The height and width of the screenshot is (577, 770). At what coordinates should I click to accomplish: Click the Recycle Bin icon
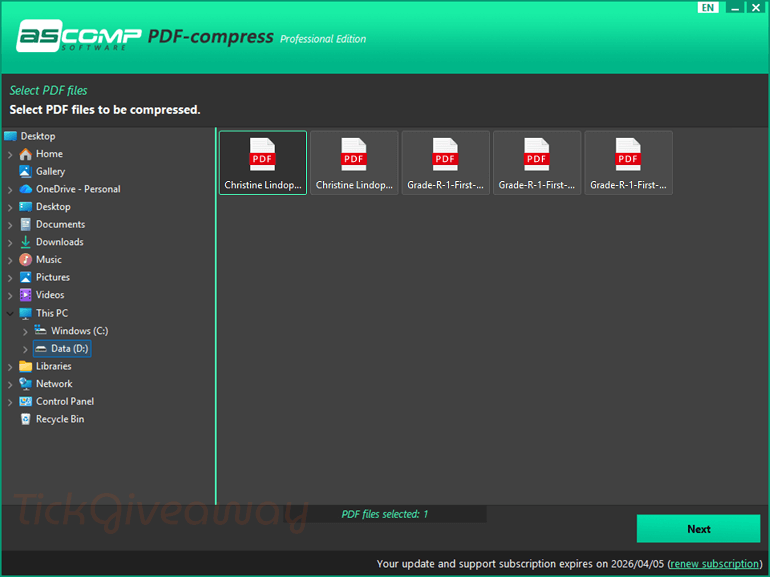(26, 419)
